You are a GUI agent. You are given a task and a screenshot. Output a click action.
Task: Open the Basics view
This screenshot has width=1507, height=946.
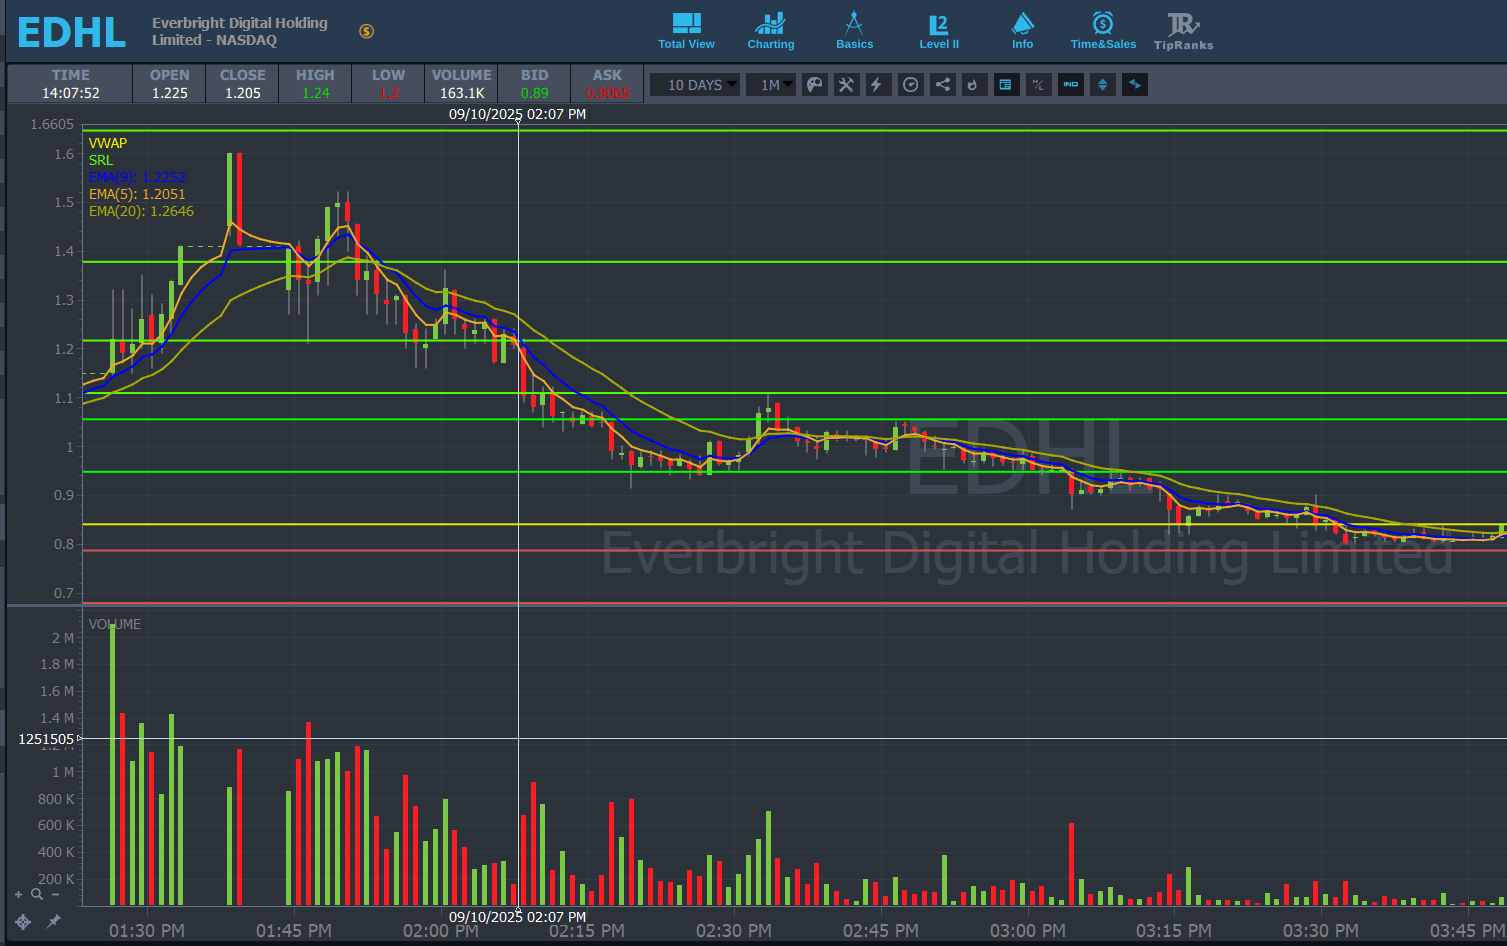(x=854, y=31)
